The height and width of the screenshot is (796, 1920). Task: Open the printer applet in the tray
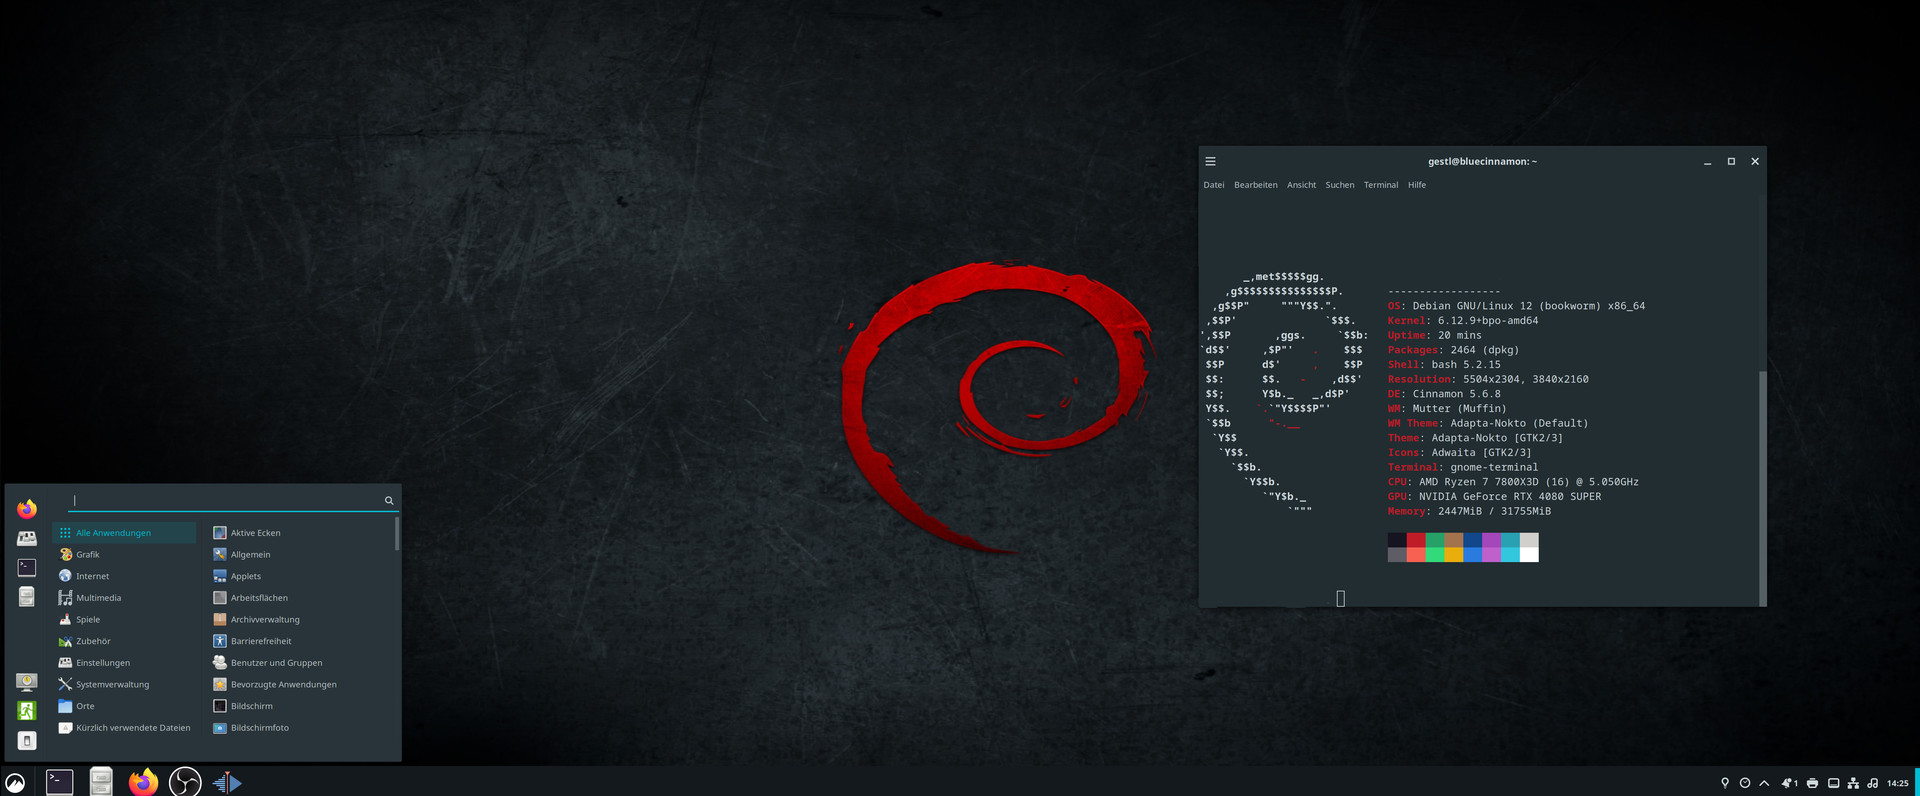1812,783
